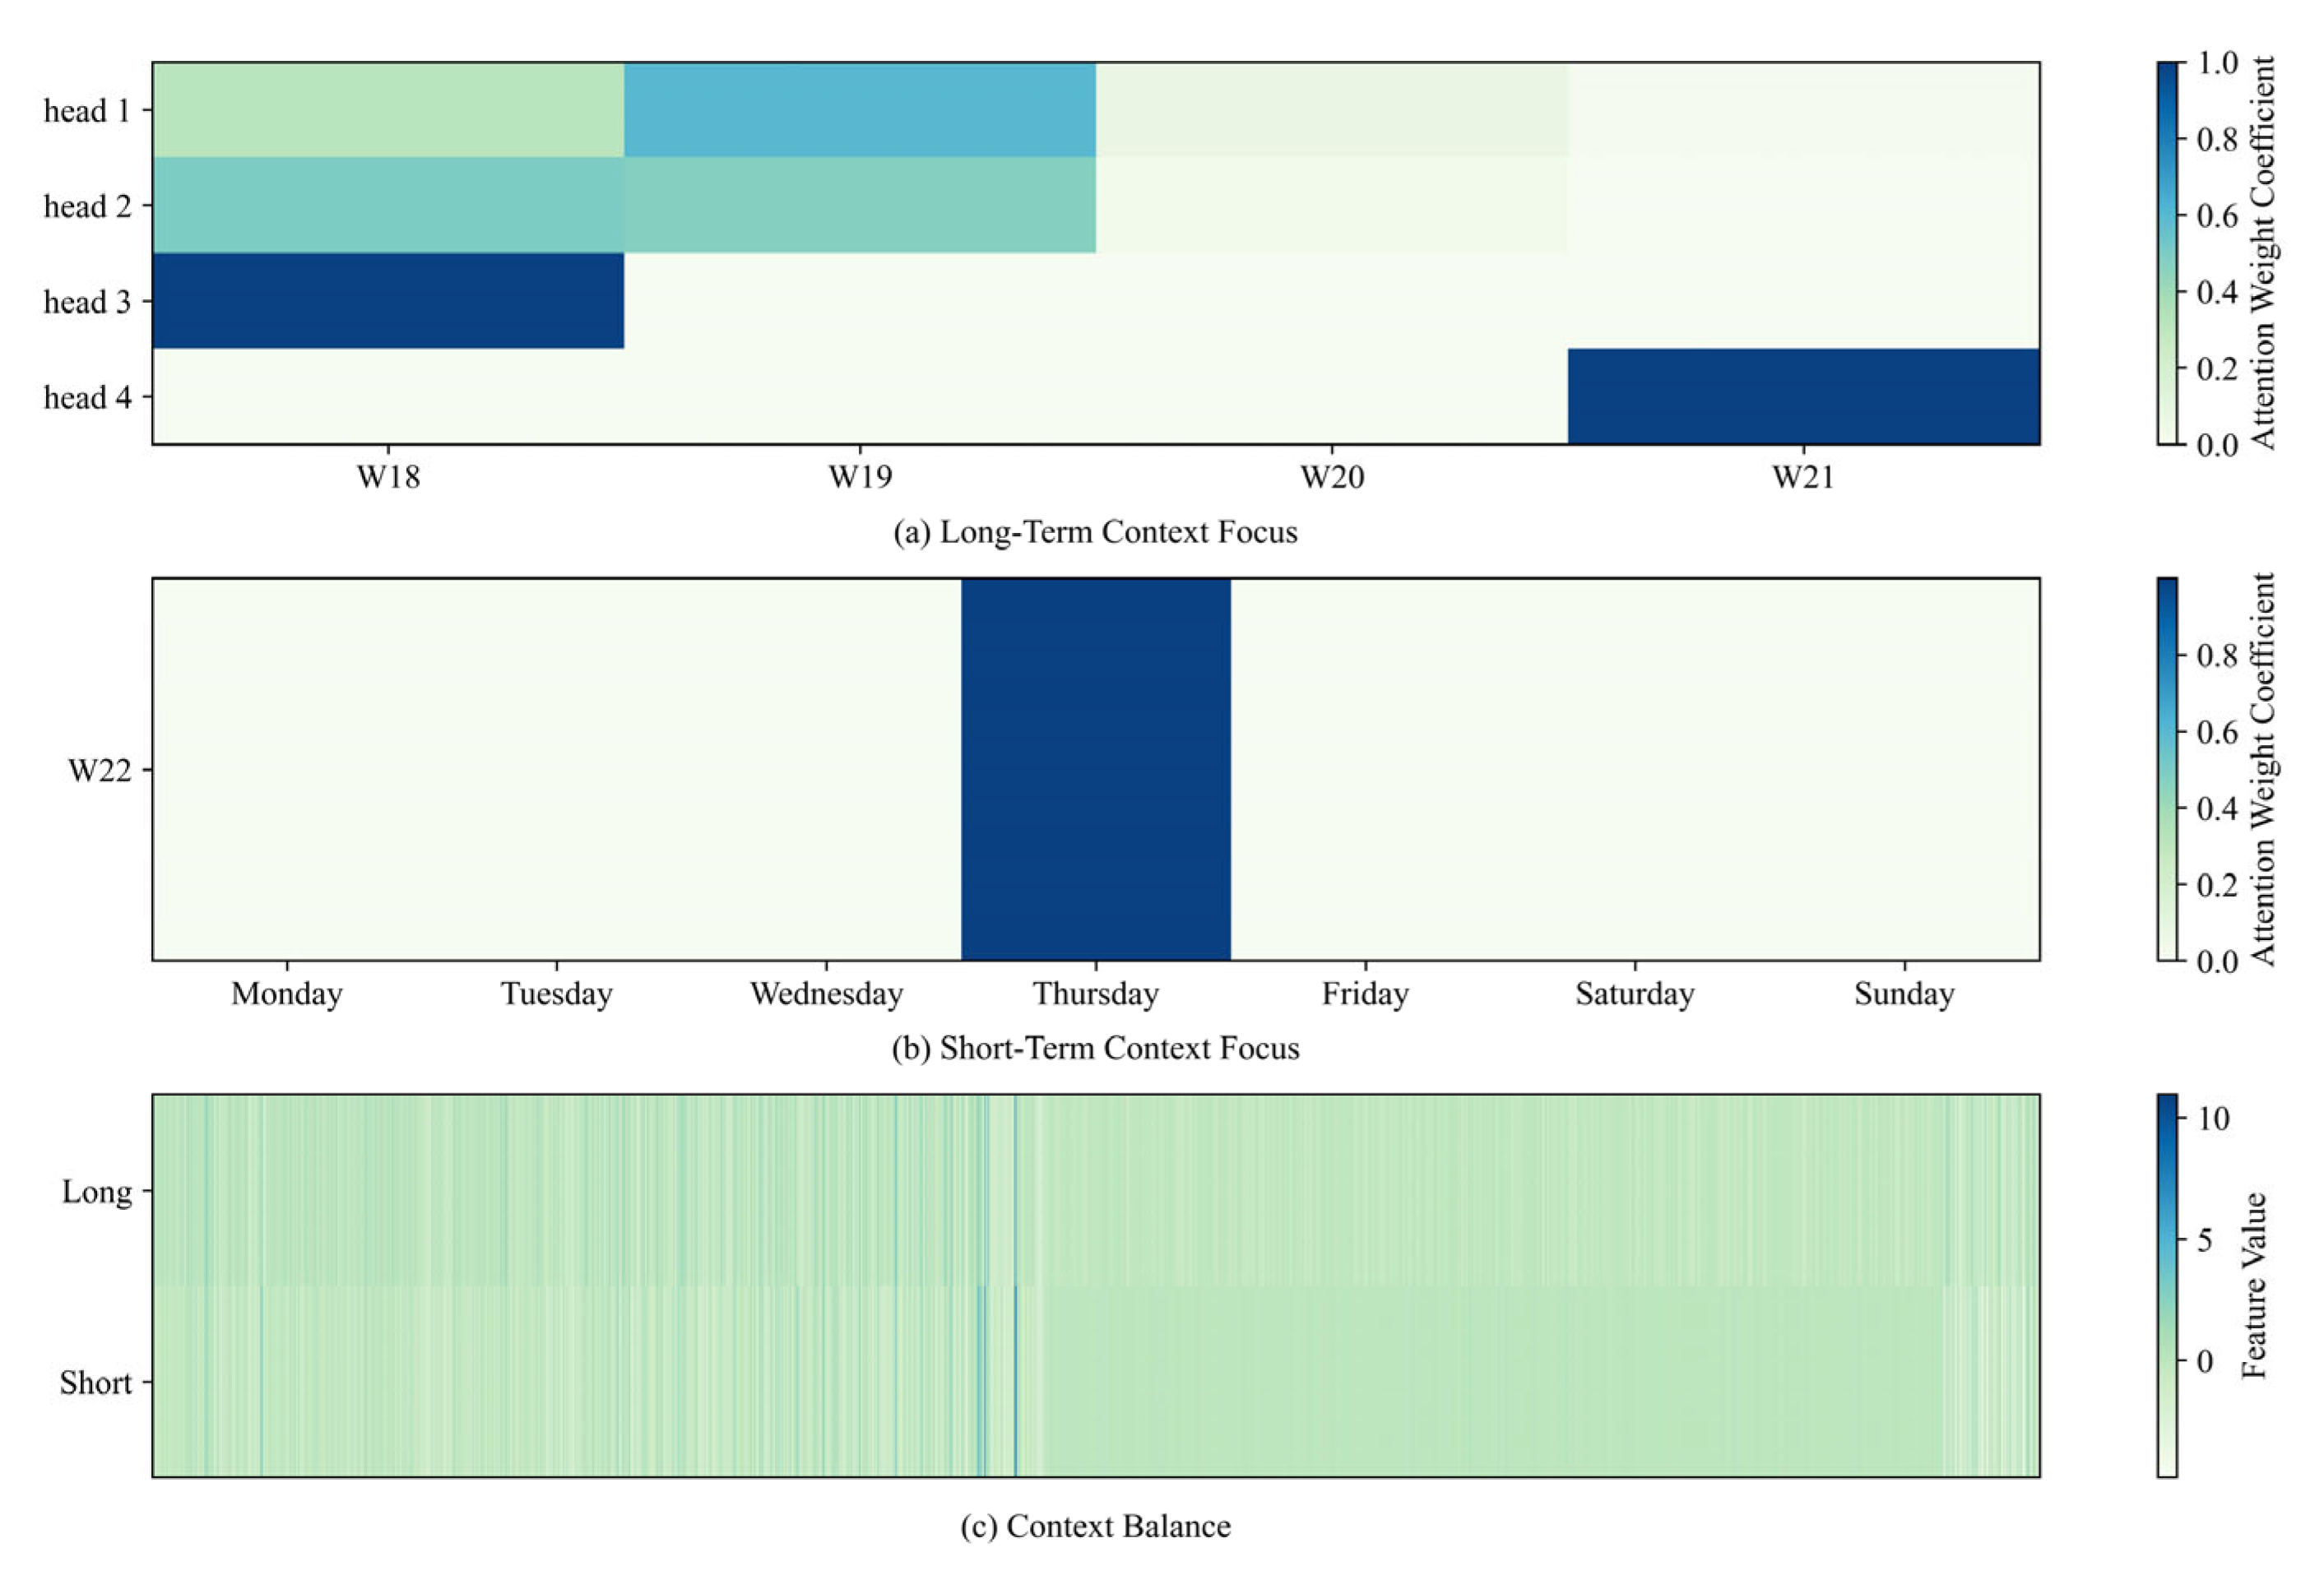Click the Long-Term Context Focus caption
Viewport: 2324px width, 1589px height.
point(1095,532)
